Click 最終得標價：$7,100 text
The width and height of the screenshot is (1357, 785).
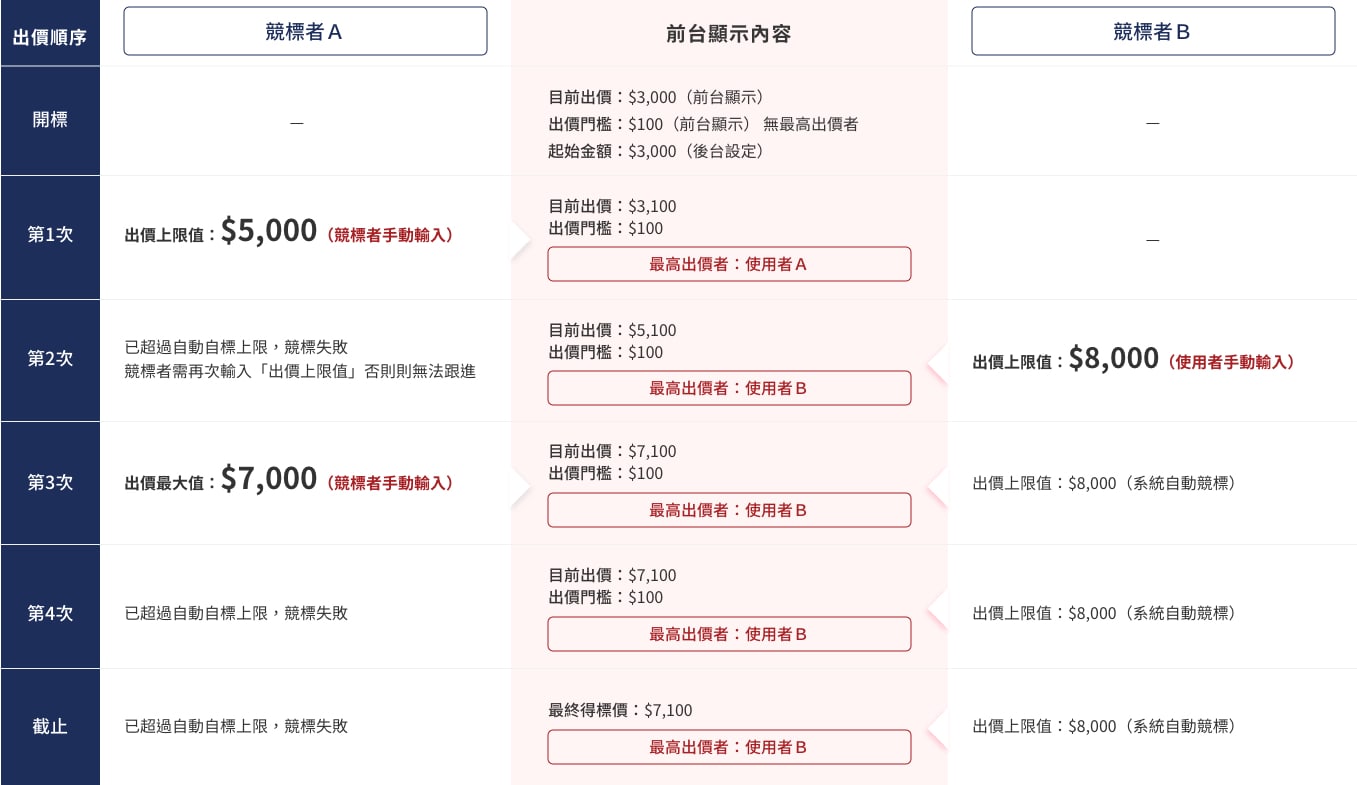[x=620, y=710]
